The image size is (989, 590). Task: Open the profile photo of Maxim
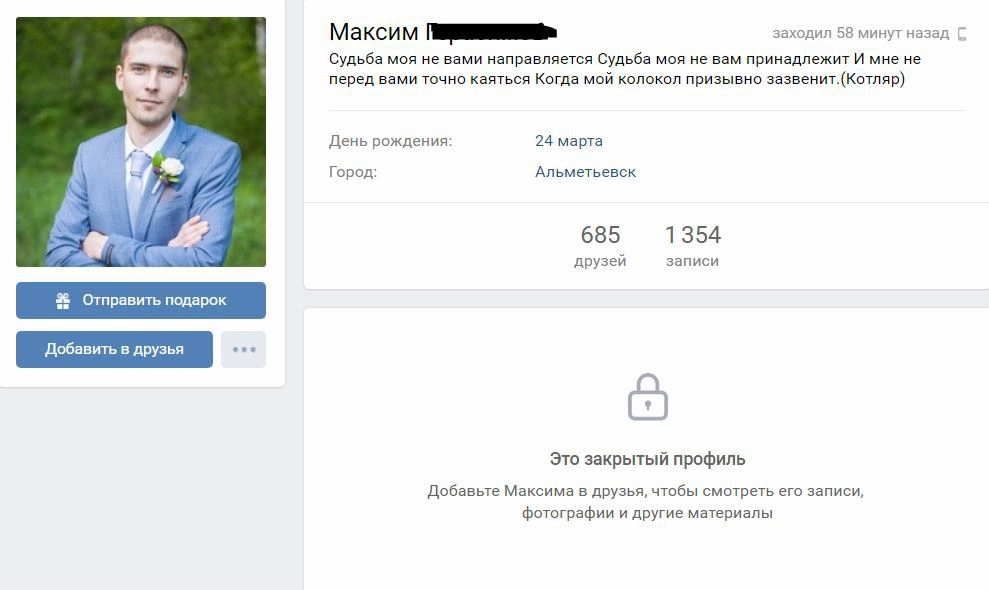141,142
